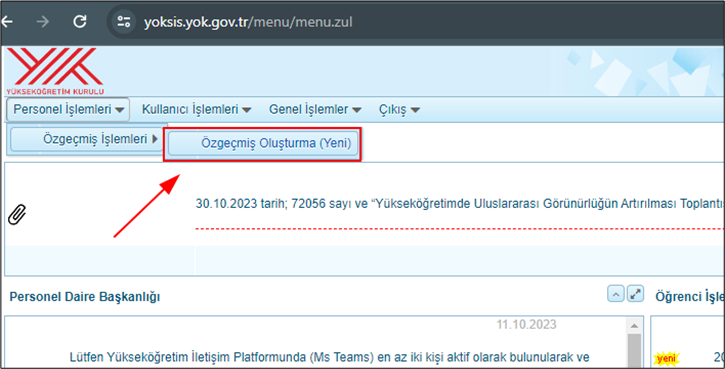
Task: Click the Personel Daire Başkanlığı heading
Action: pyautogui.click(x=85, y=297)
